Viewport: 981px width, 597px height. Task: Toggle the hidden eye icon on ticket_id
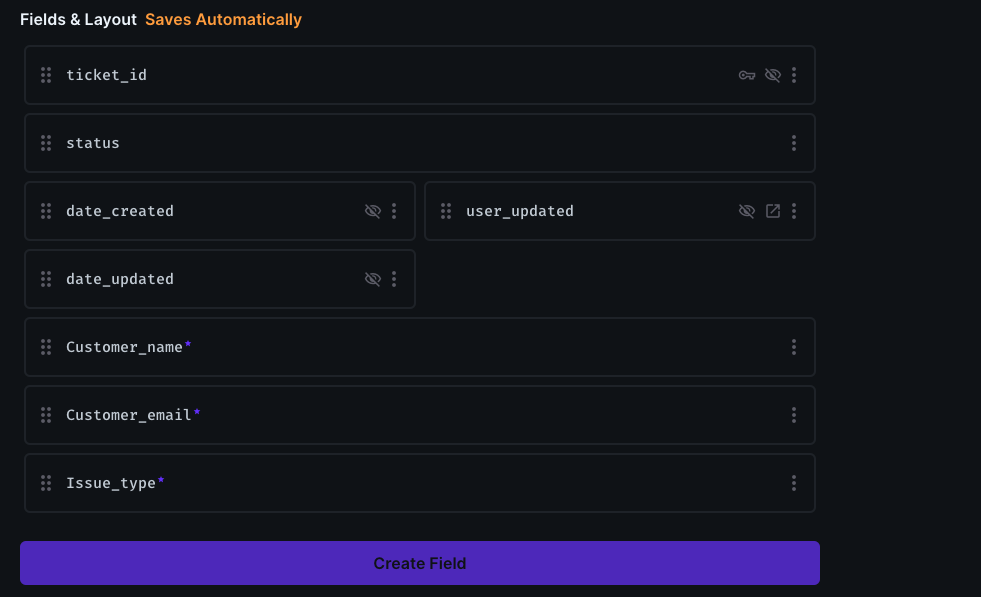click(x=773, y=75)
